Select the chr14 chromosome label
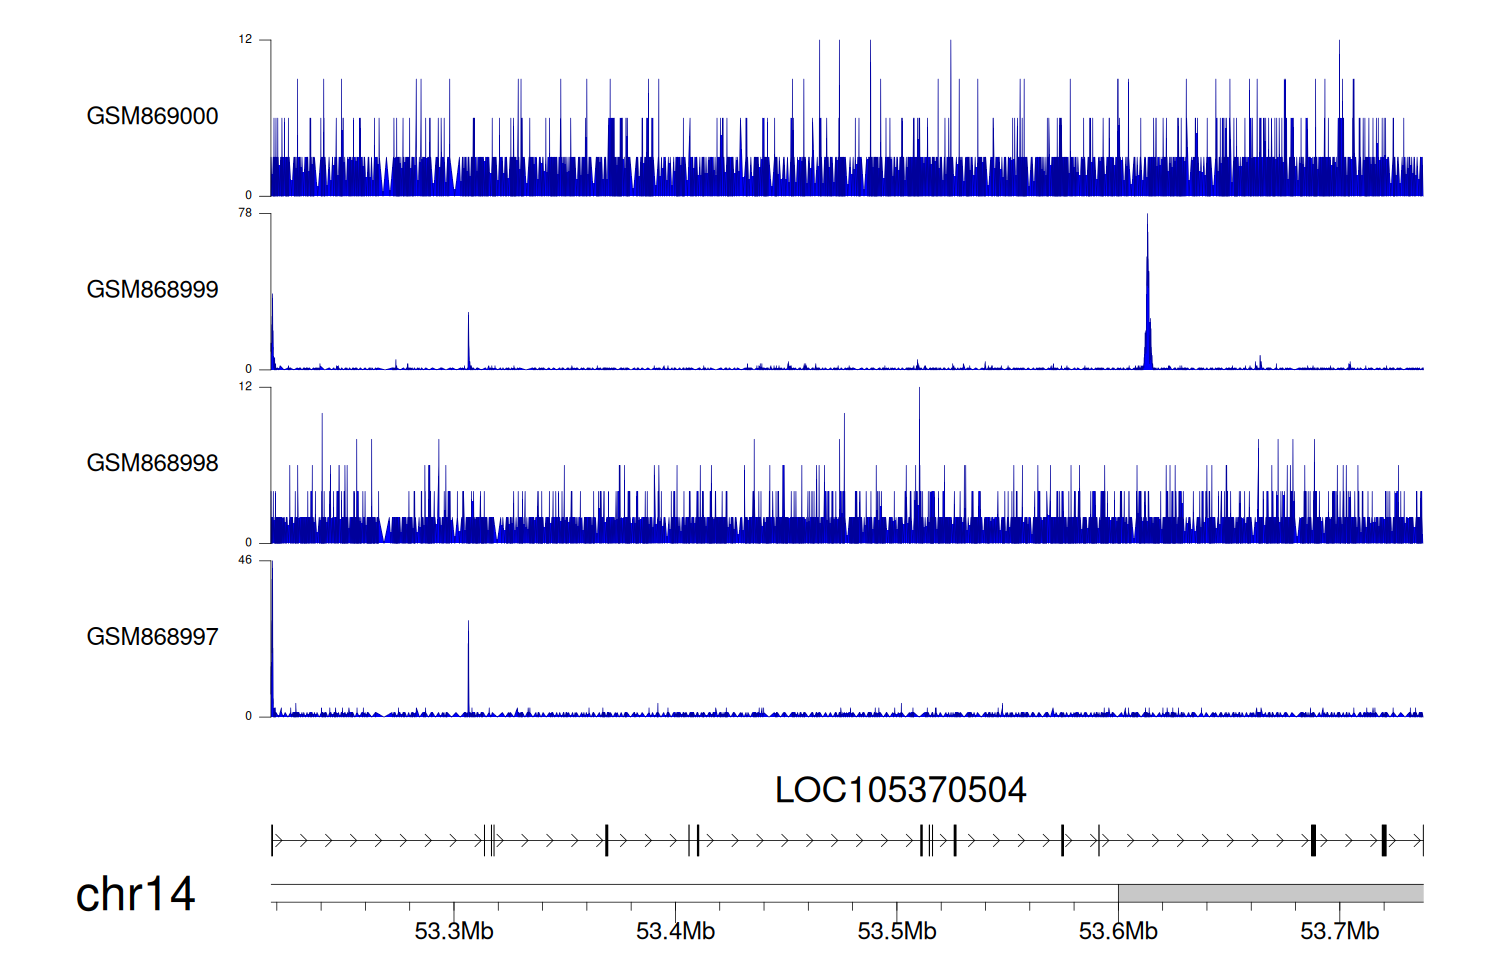This screenshot has height=980, width=1500. (135, 894)
